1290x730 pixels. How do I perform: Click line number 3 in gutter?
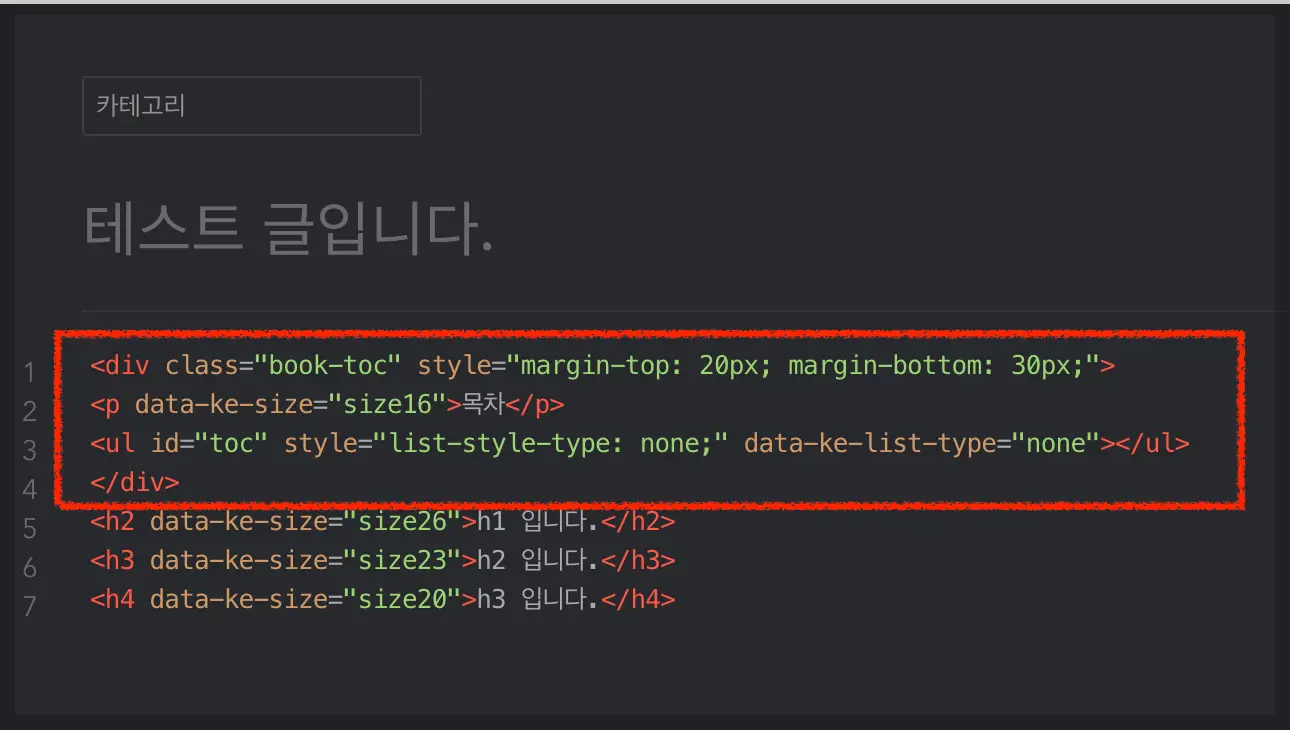click(30, 451)
